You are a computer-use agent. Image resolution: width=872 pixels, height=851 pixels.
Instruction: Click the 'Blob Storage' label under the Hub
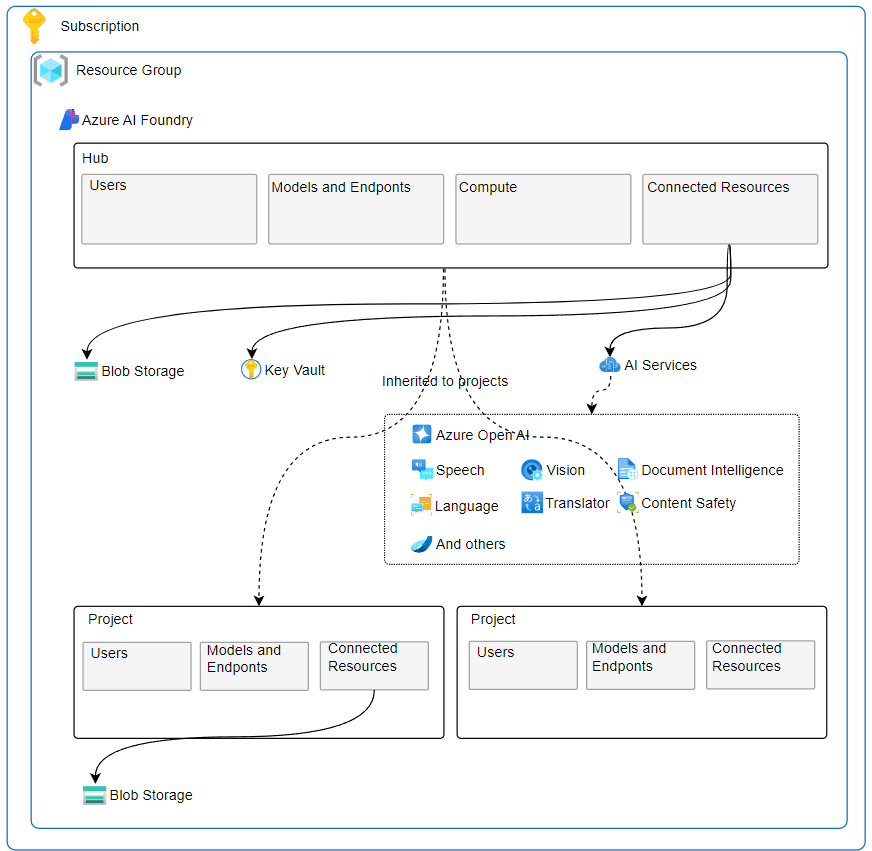[142, 371]
